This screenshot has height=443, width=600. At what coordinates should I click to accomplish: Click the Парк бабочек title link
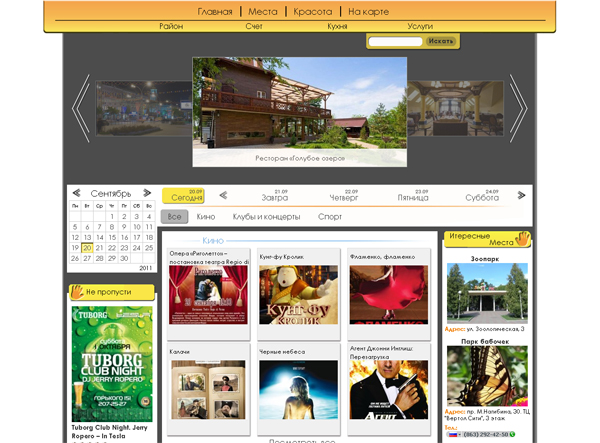[x=485, y=342]
